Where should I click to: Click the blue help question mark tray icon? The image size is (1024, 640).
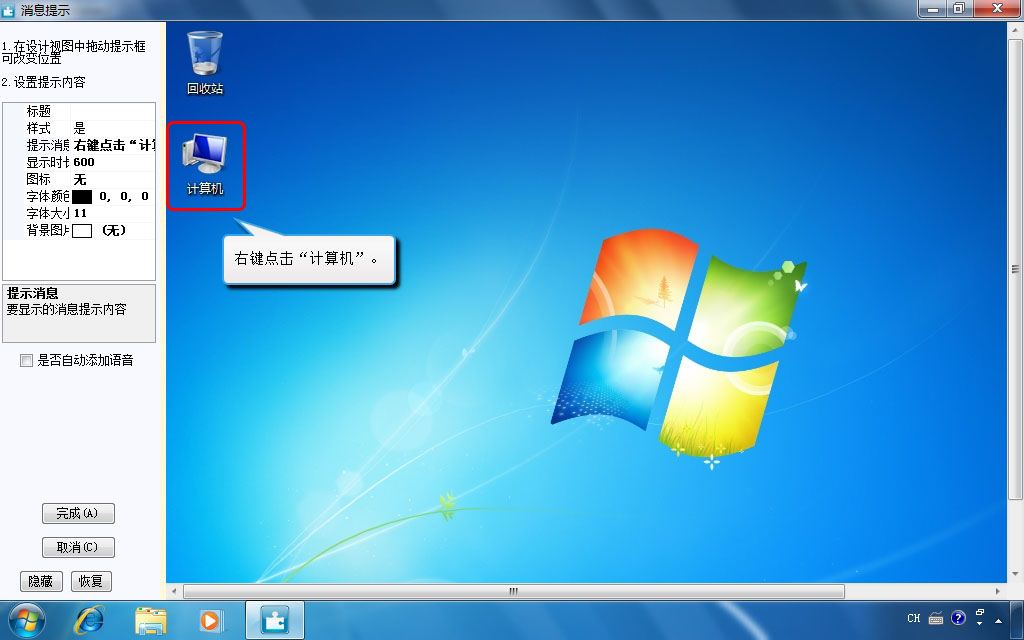pos(958,618)
